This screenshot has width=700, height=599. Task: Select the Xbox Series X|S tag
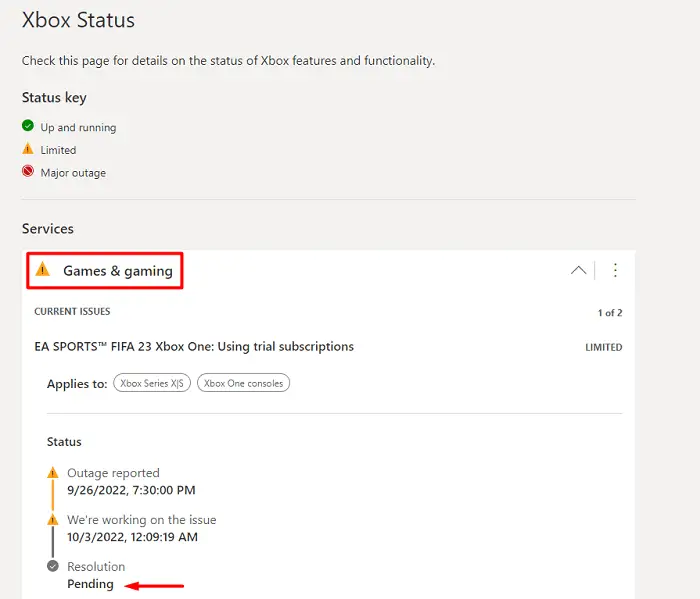click(152, 383)
